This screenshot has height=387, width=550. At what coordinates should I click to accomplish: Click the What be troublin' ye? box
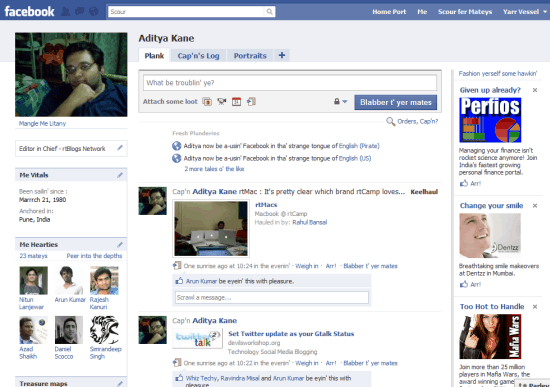[x=290, y=83]
